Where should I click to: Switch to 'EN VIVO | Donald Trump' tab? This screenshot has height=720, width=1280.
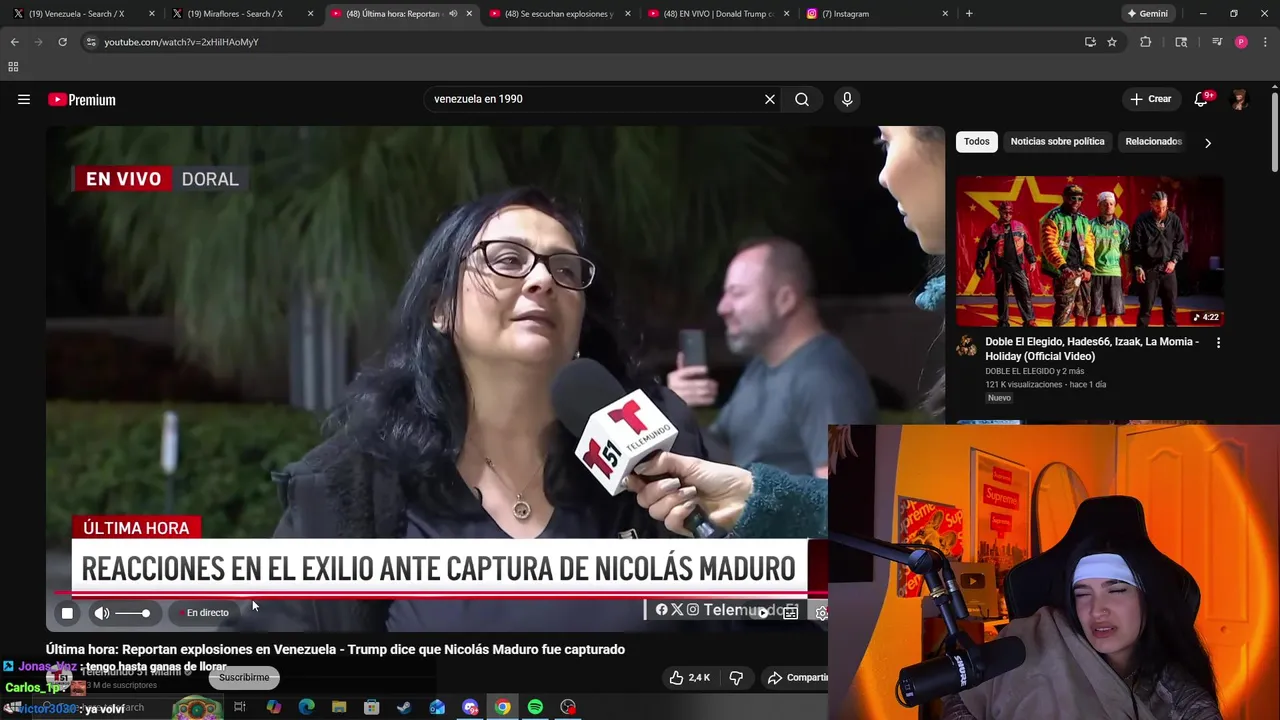[x=718, y=14]
